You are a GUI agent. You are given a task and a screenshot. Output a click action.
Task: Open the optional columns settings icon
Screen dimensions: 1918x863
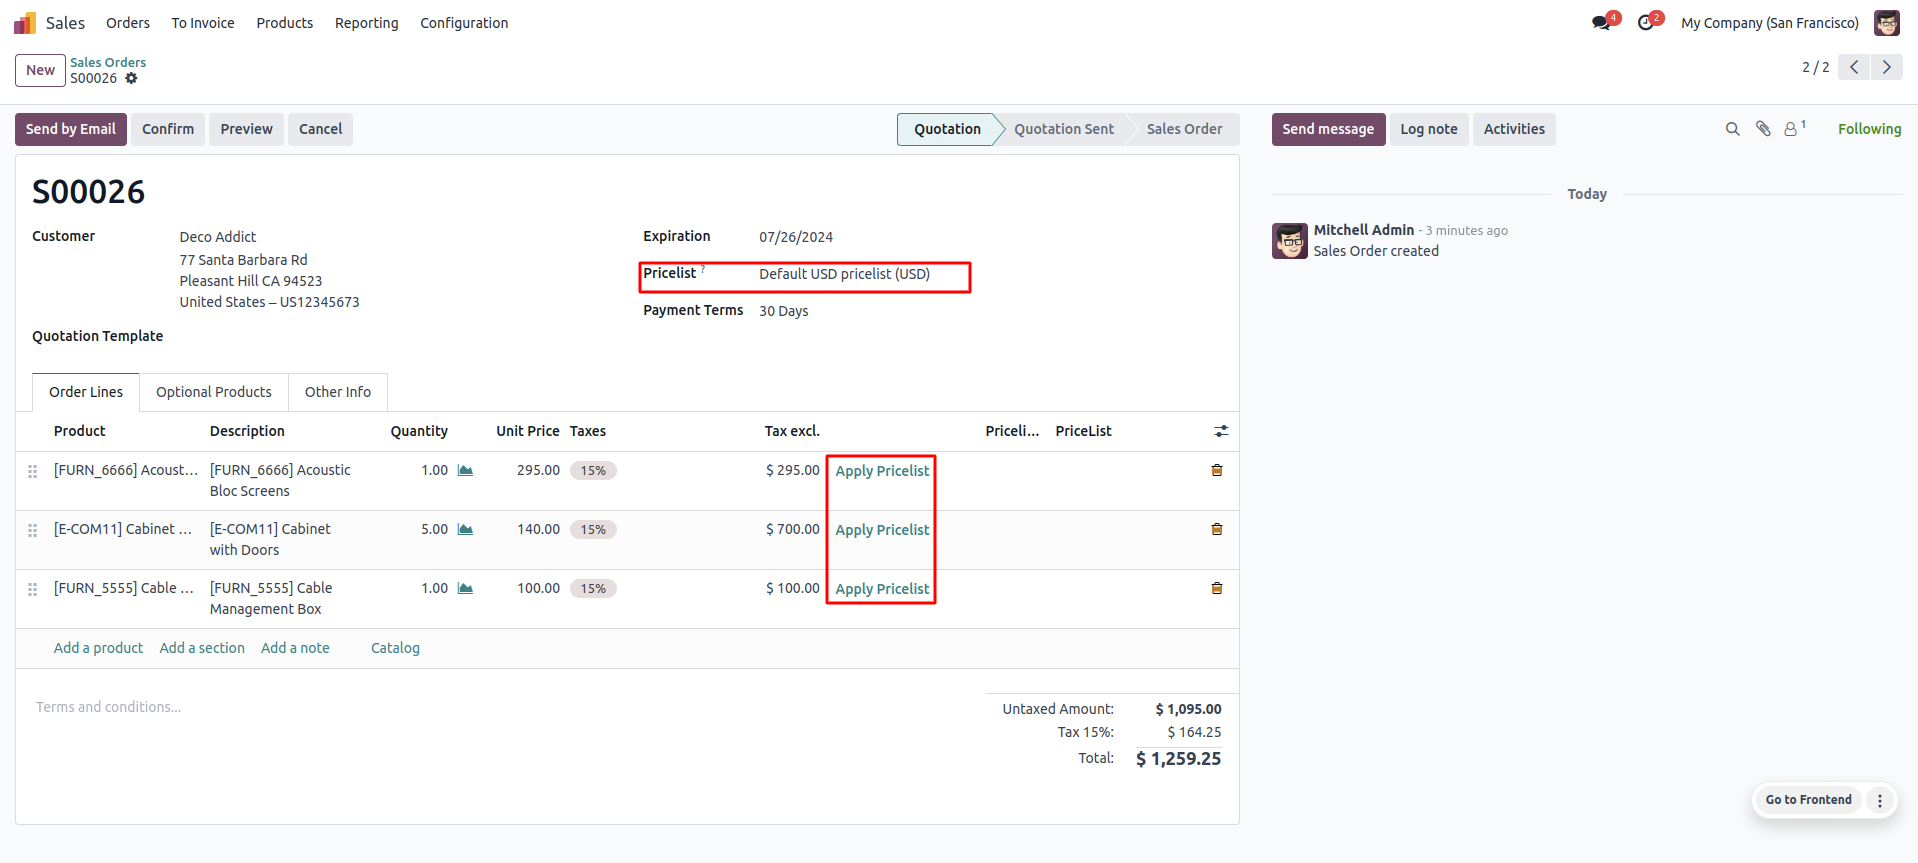click(x=1221, y=431)
